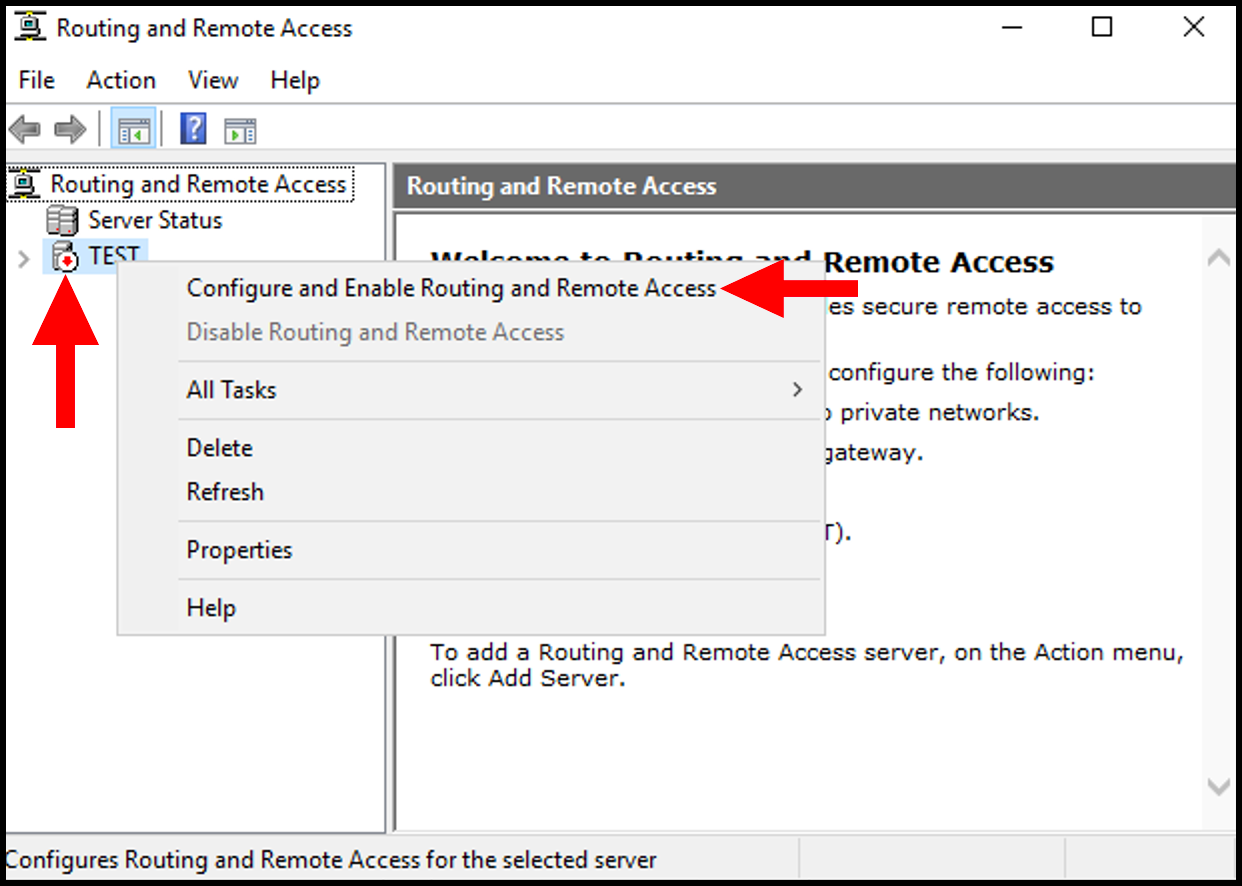Image resolution: width=1242 pixels, height=886 pixels.
Task: Open the View menu
Action: [213, 80]
